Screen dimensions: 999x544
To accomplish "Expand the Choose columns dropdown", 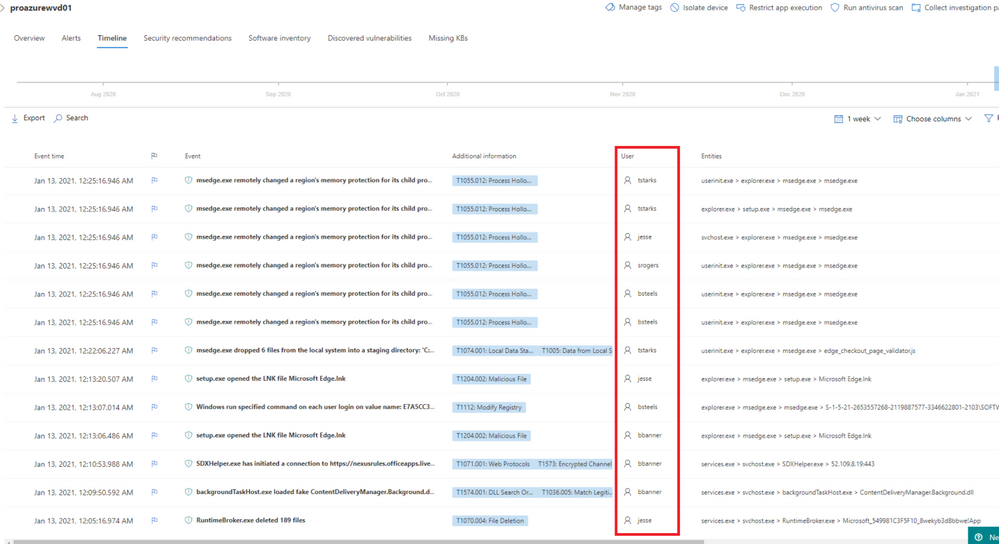I will pyautogui.click(x=933, y=119).
